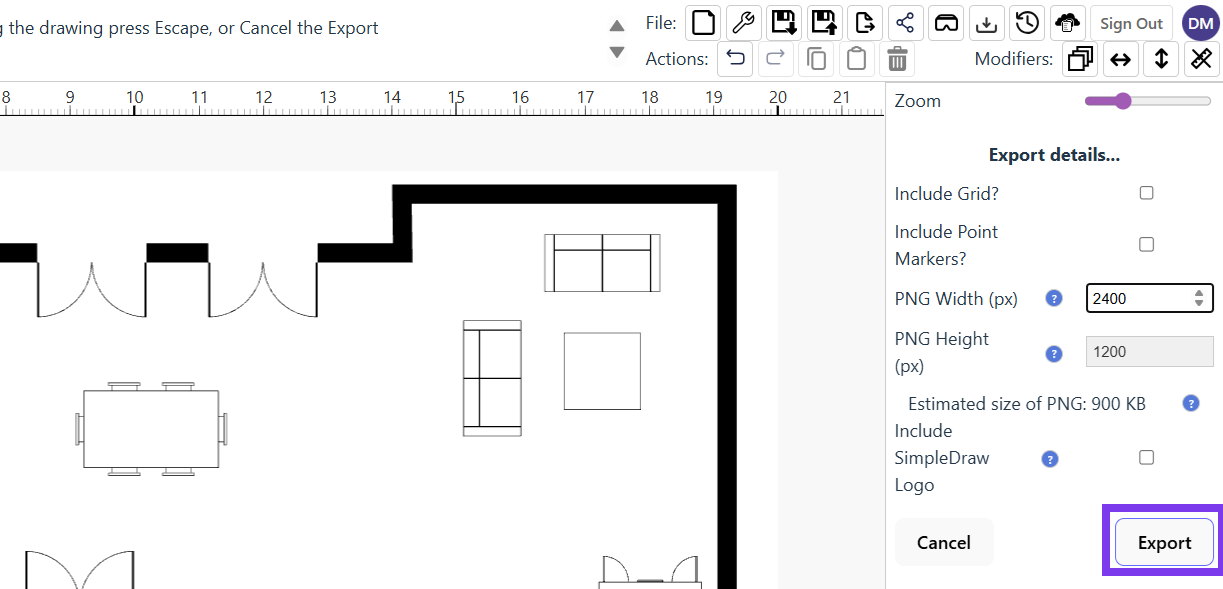Screen dimensions: 1223x589
Task: Open the version history
Action: [1027, 22]
